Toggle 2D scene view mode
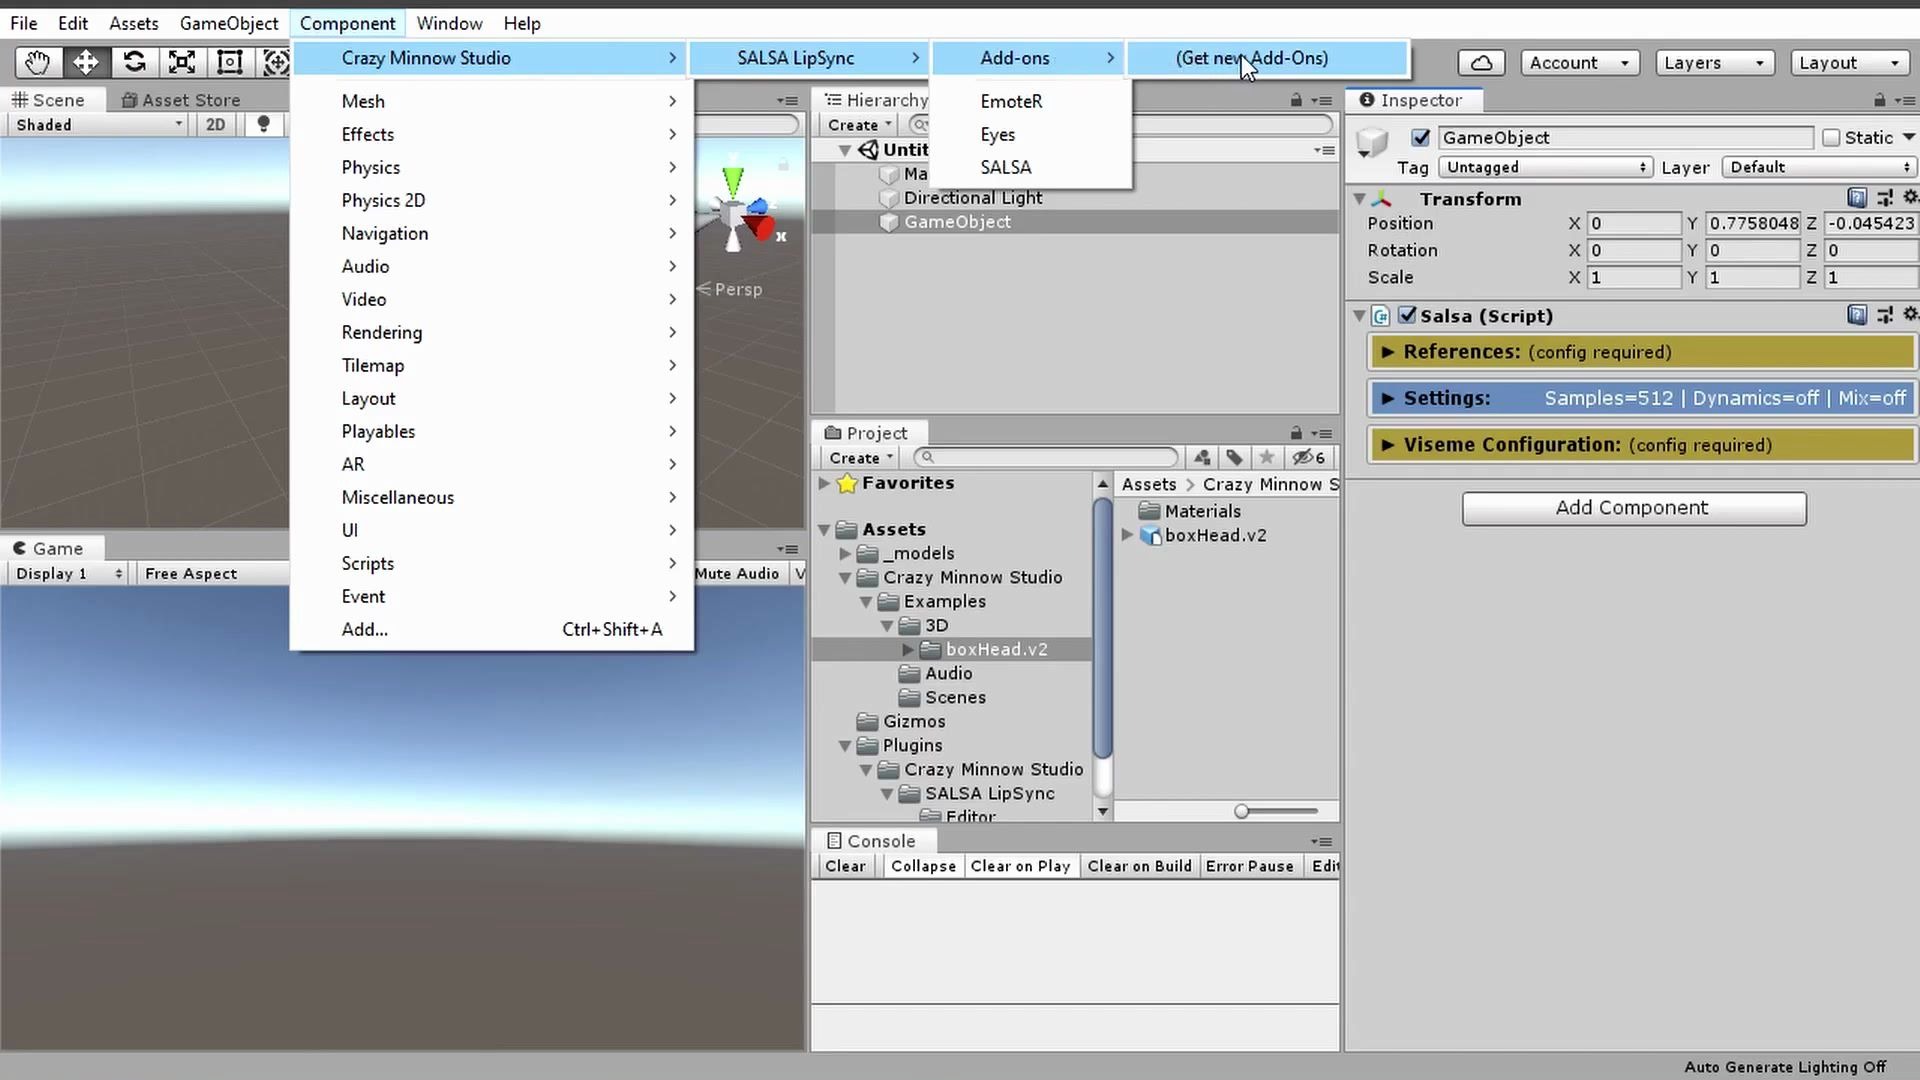This screenshot has height=1080, width=1920. pos(215,124)
